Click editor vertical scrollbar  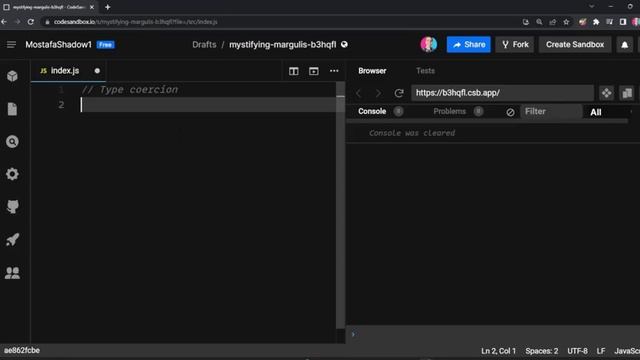tap(340, 204)
